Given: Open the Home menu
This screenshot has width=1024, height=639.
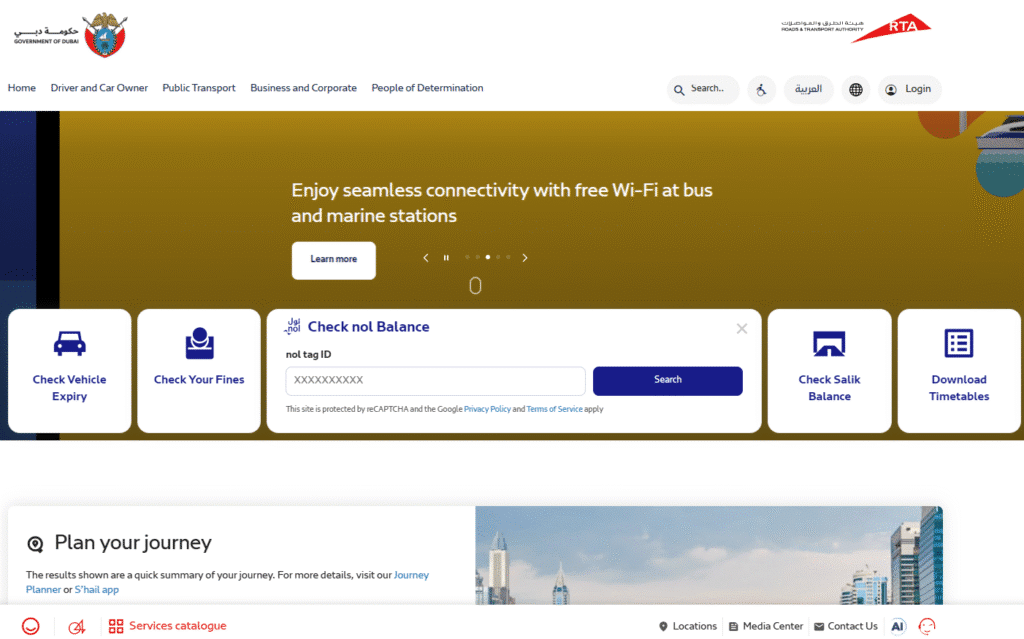Looking at the screenshot, I should pos(22,88).
